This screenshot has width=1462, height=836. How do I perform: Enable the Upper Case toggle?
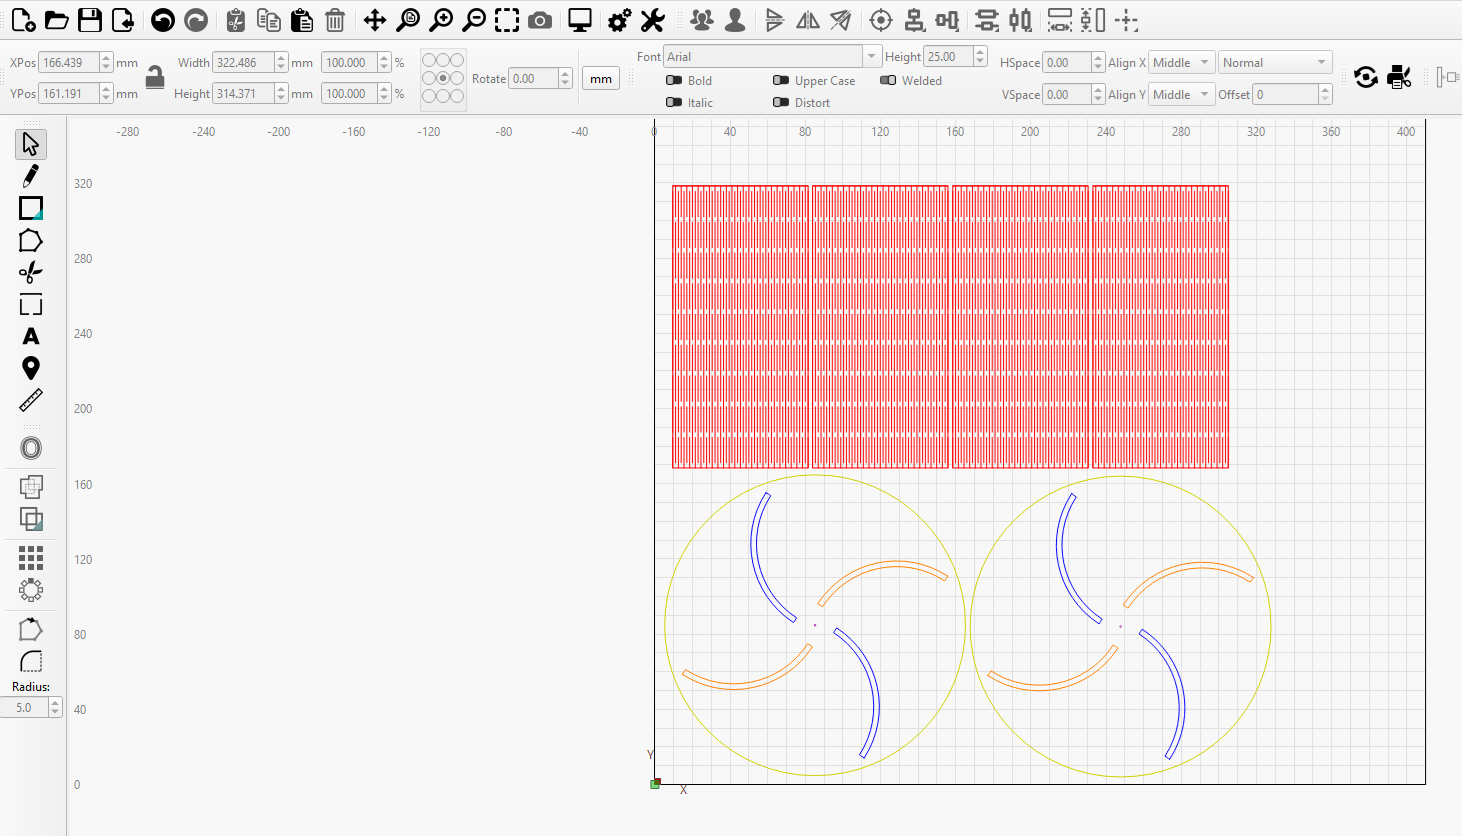coord(781,81)
